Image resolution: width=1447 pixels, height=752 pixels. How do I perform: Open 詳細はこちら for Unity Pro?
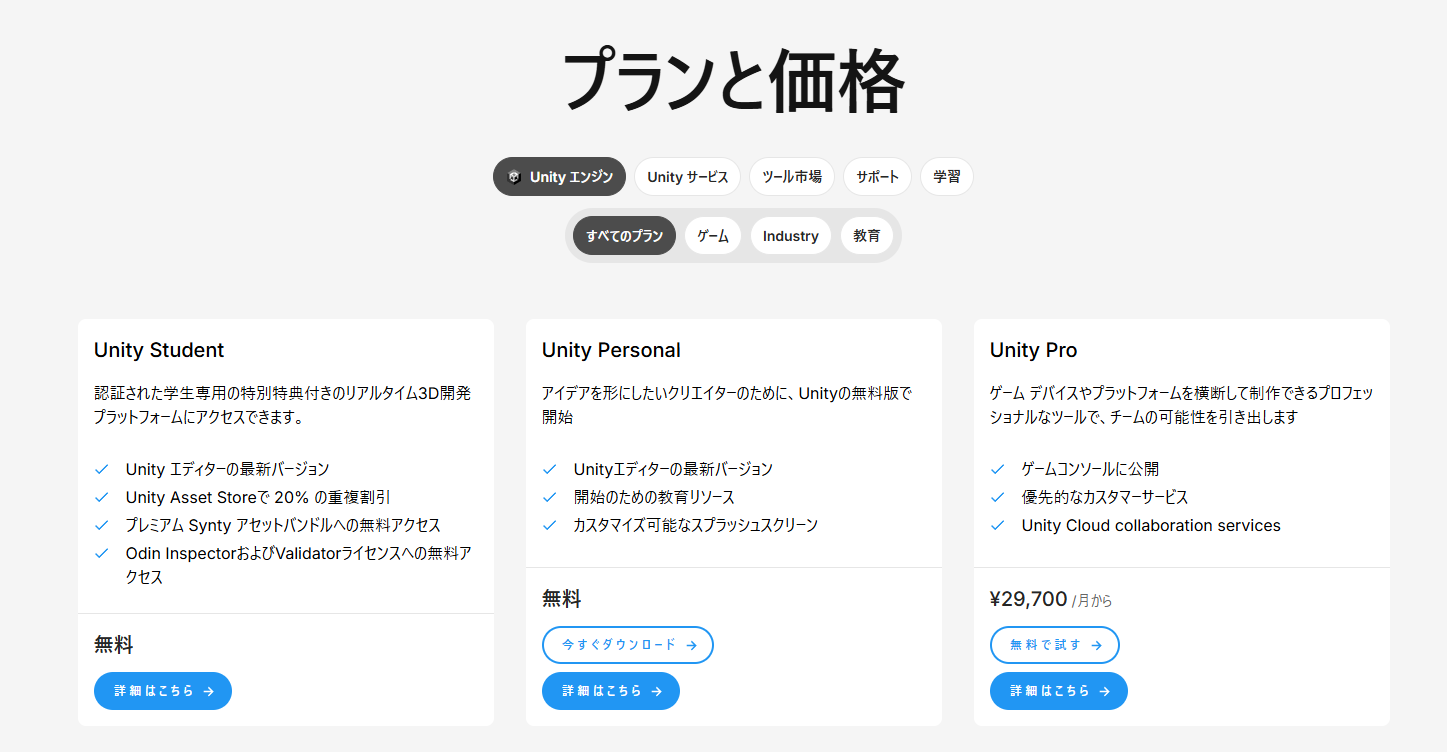[x=1058, y=690]
